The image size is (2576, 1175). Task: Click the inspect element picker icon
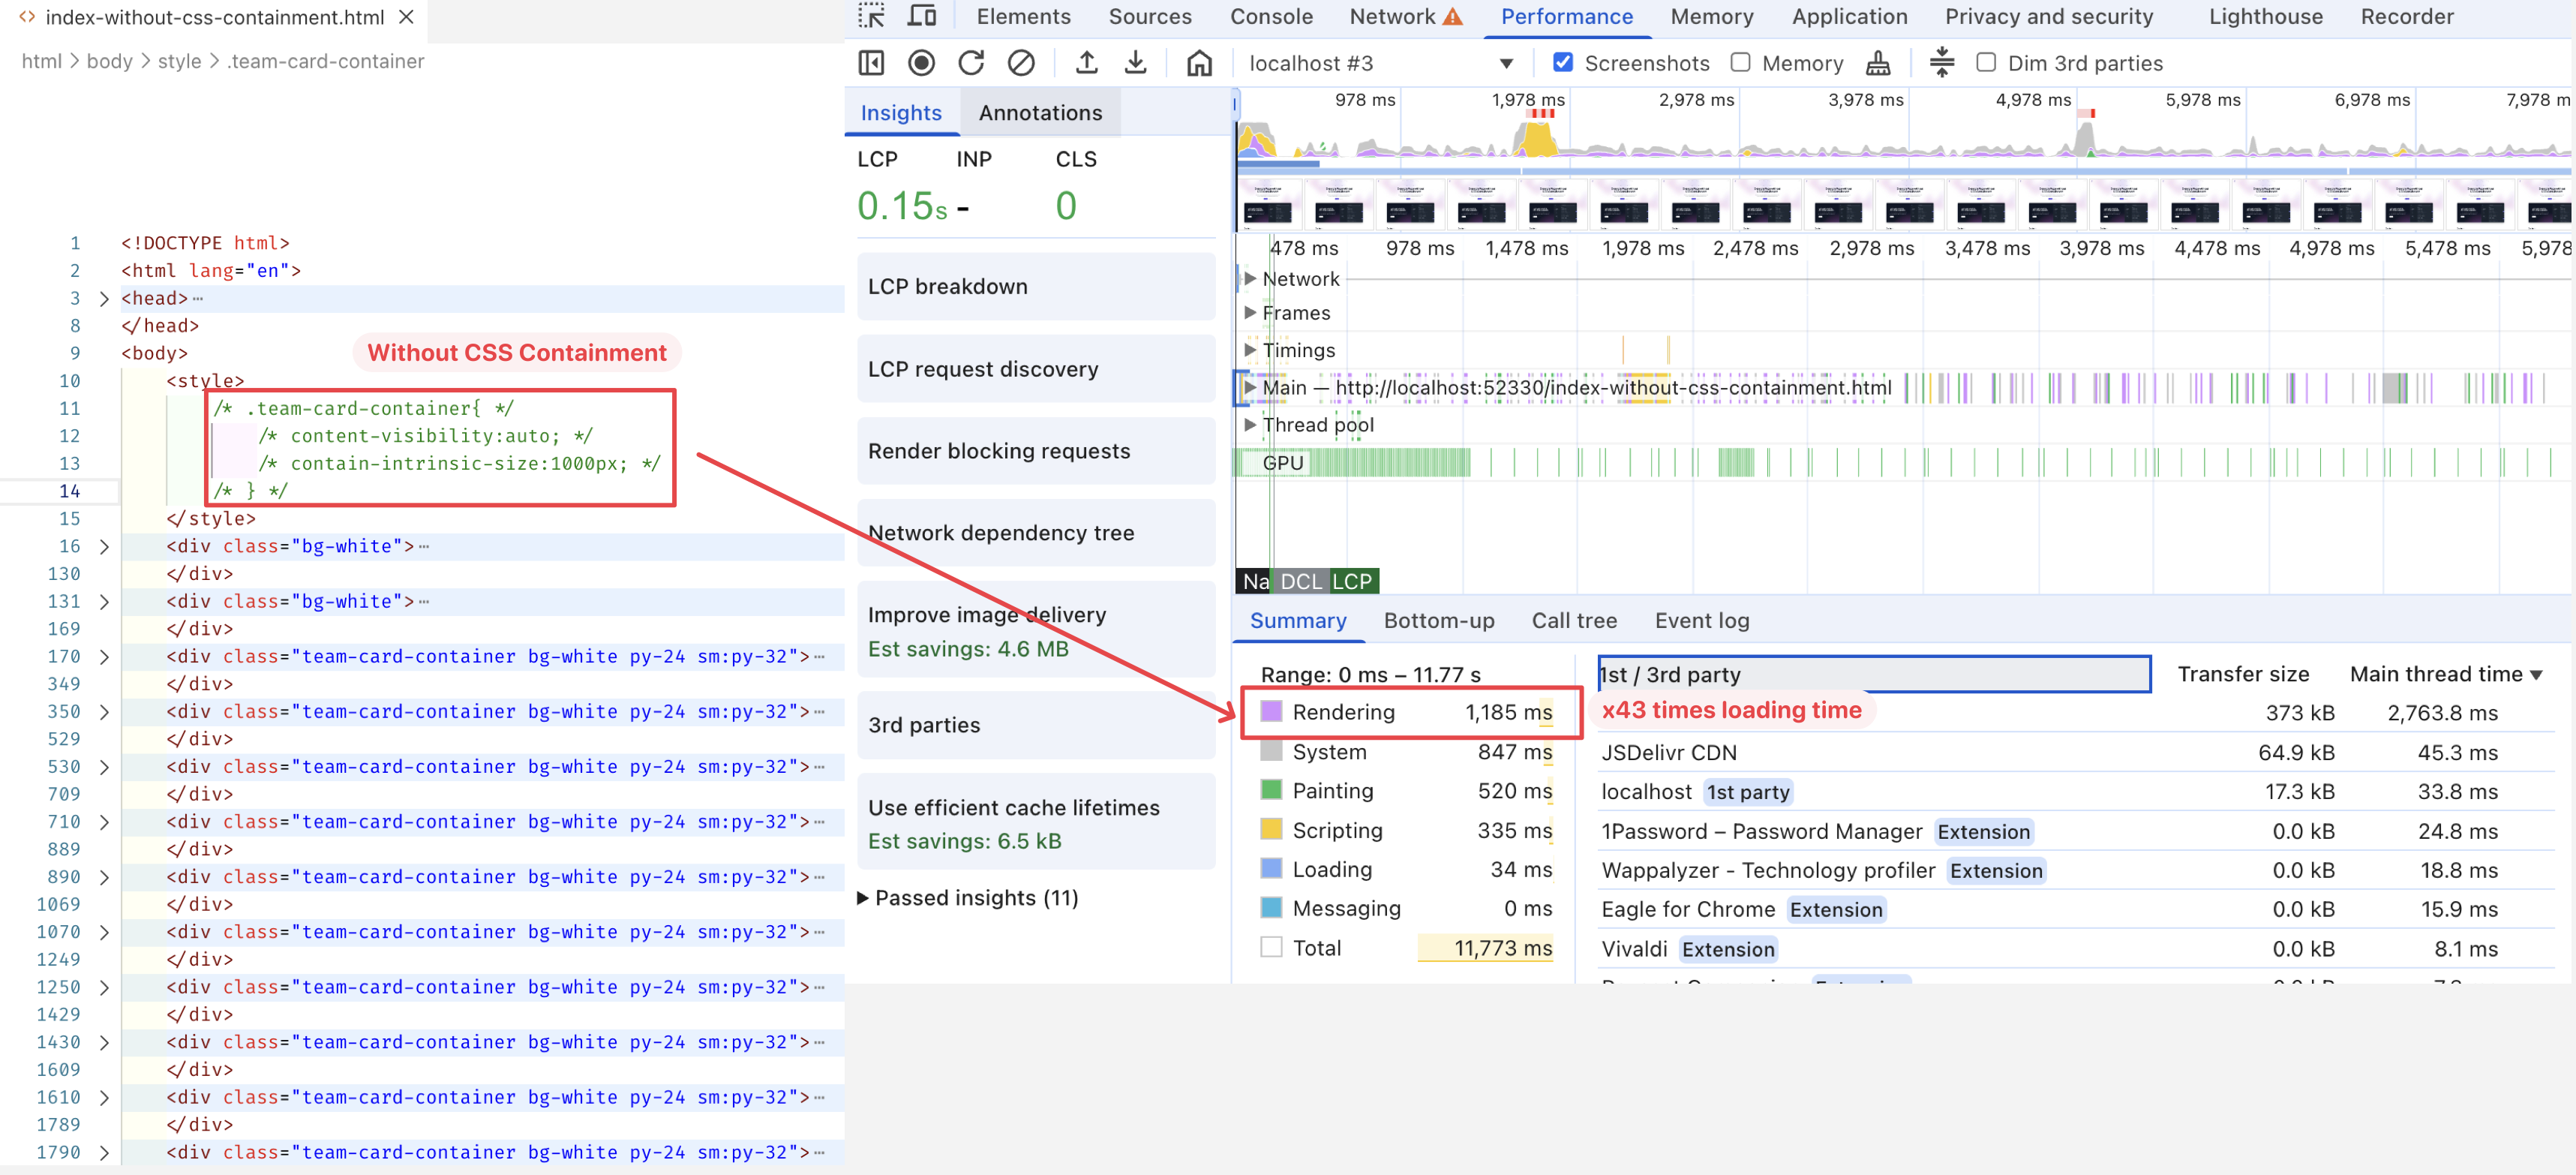[x=871, y=16]
